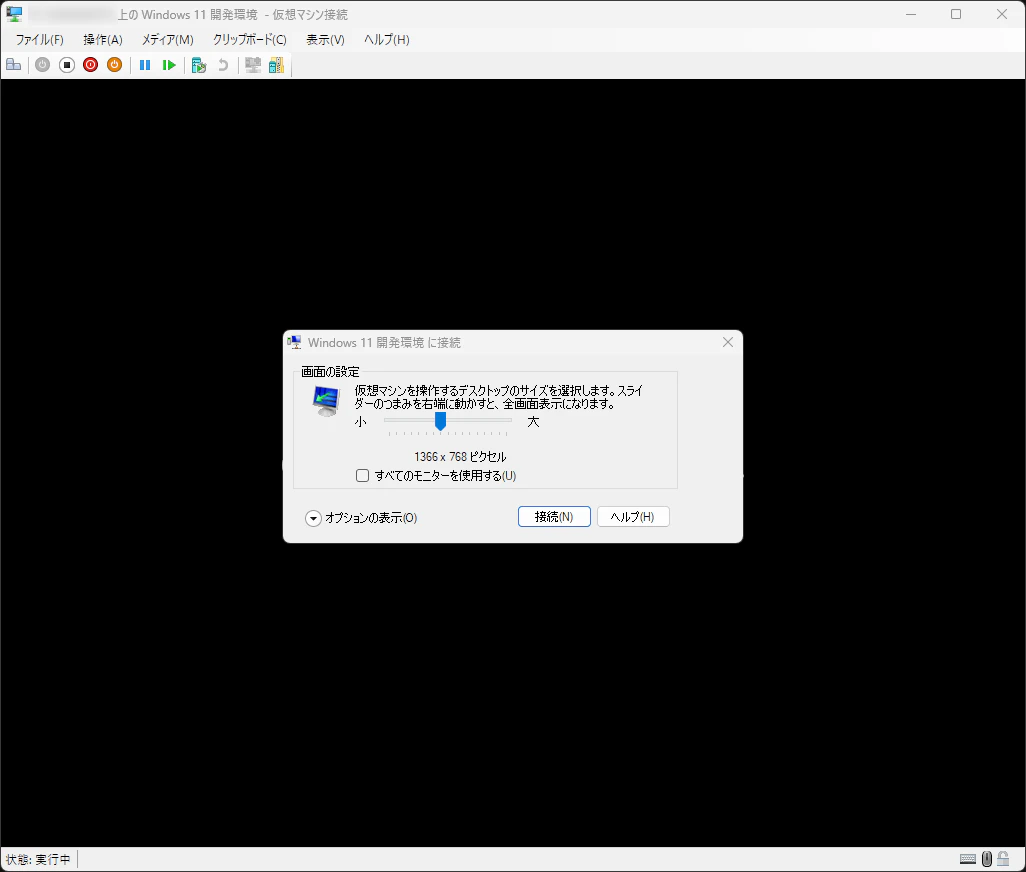Expand オプションの表示(O)

point(361,518)
